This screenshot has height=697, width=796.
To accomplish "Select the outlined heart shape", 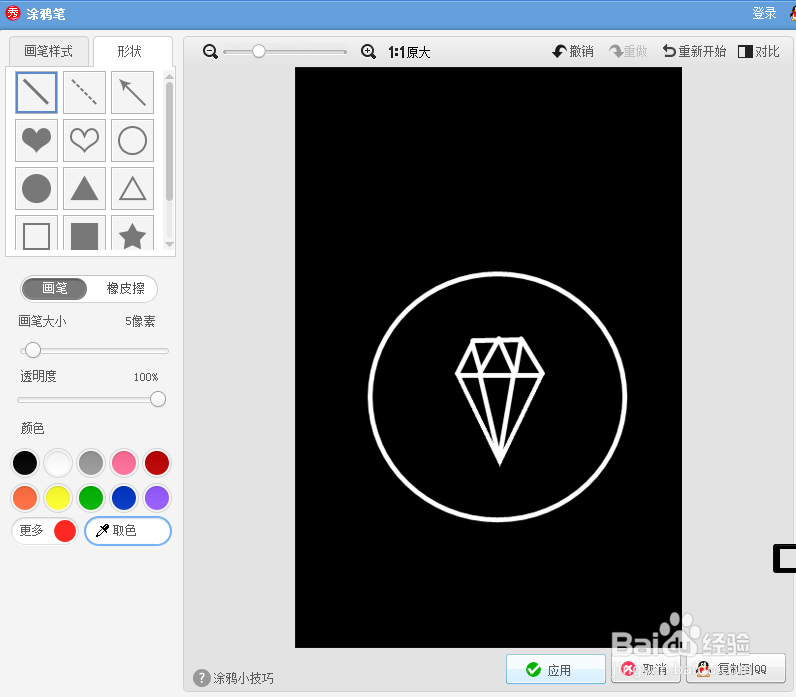I will 84,140.
